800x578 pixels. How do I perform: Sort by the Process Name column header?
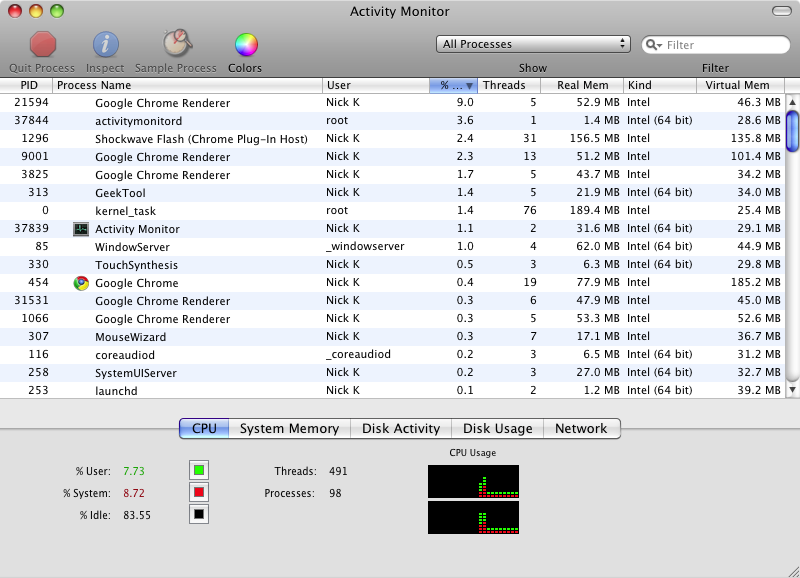[x=188, y=85]
